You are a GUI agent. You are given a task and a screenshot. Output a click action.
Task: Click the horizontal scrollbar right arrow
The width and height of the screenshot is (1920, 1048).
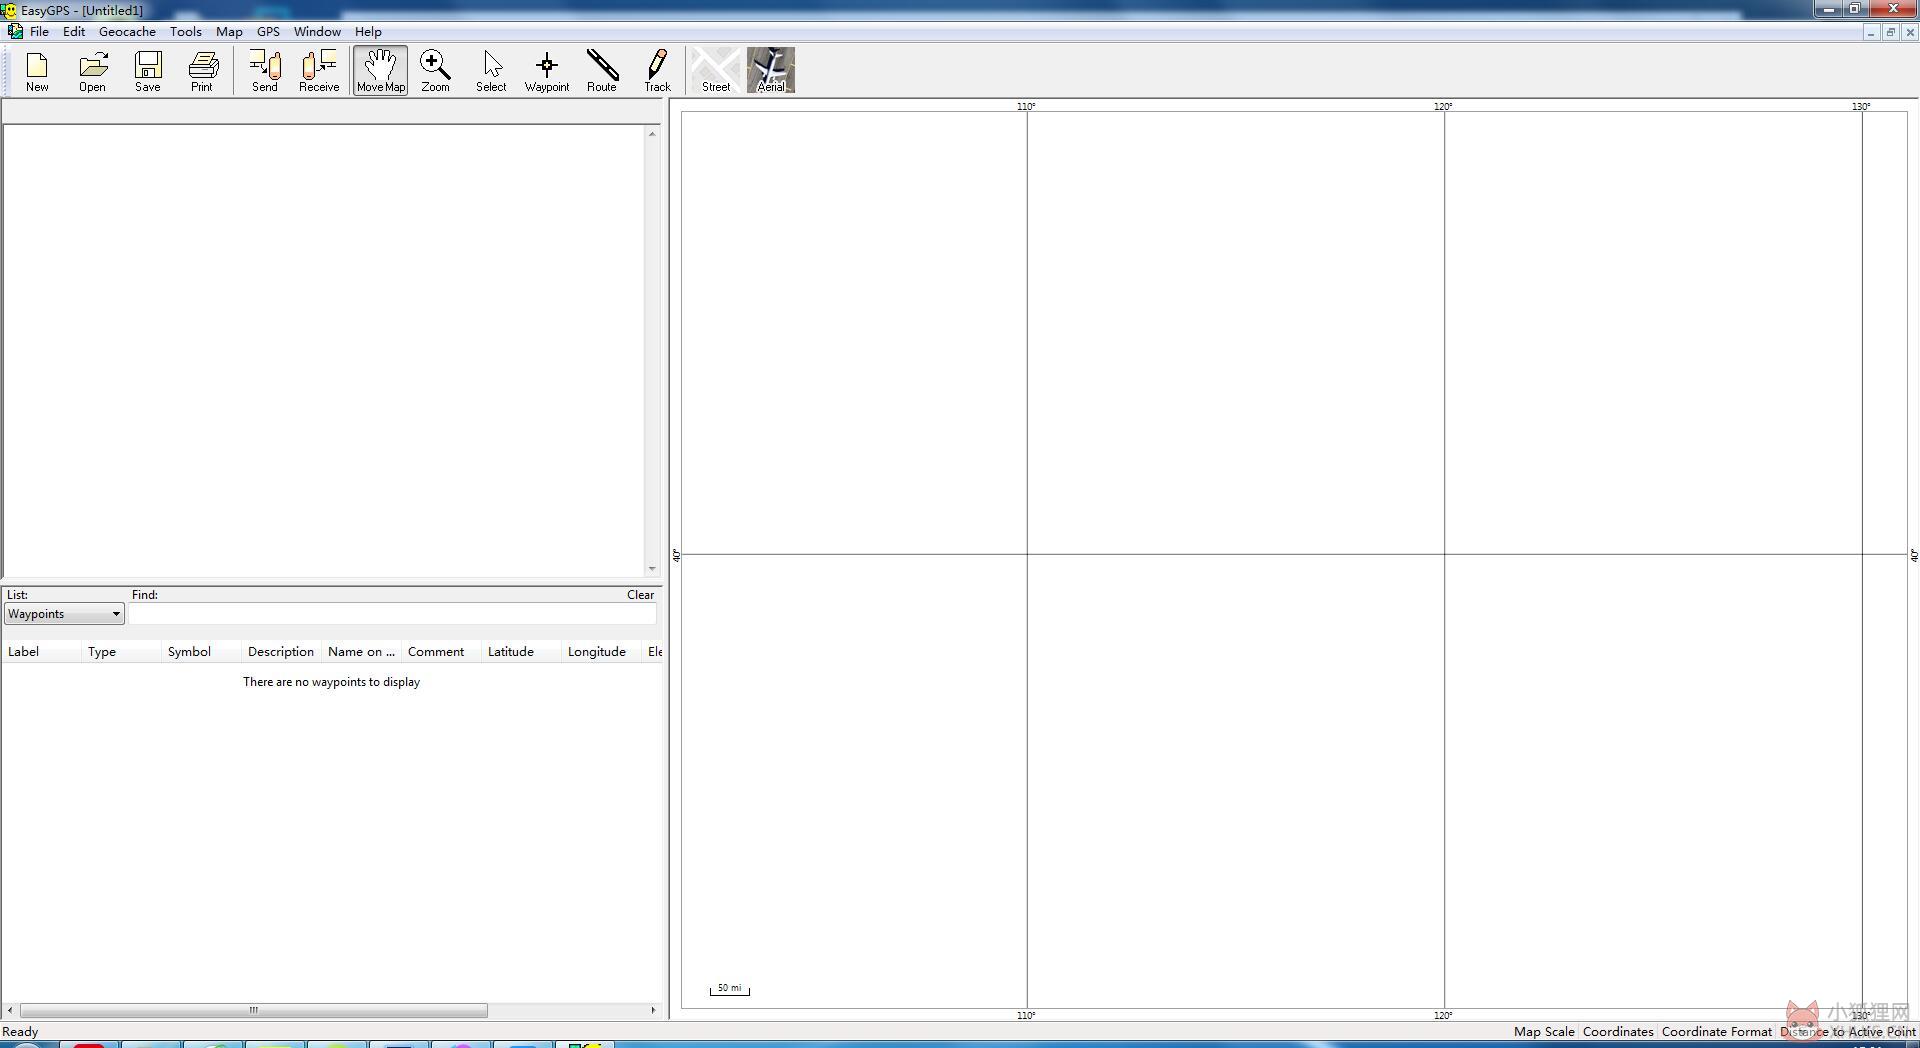[653, 1010]
